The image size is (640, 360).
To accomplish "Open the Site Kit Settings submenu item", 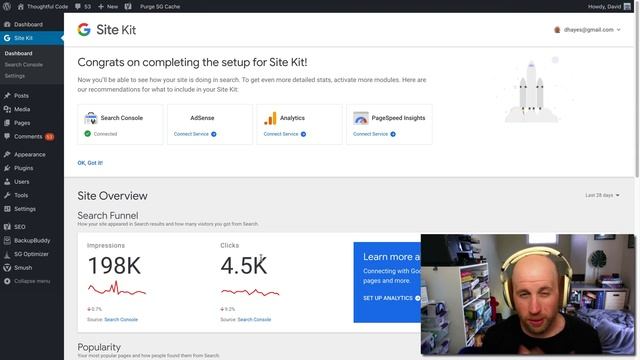I will (15, 76).
